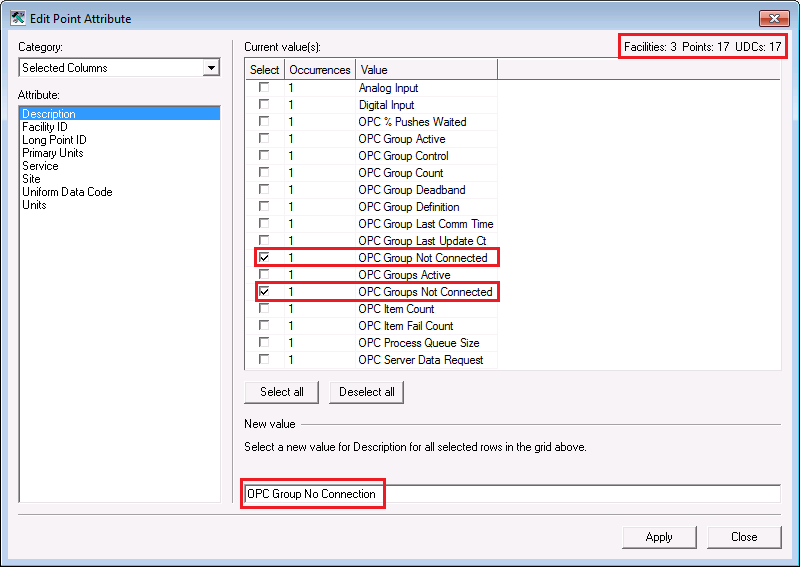800x567 pixels.
Task: Check the OPC Item Fail Count checkbox
Action: pyautogui.click(x=264, y=325)
